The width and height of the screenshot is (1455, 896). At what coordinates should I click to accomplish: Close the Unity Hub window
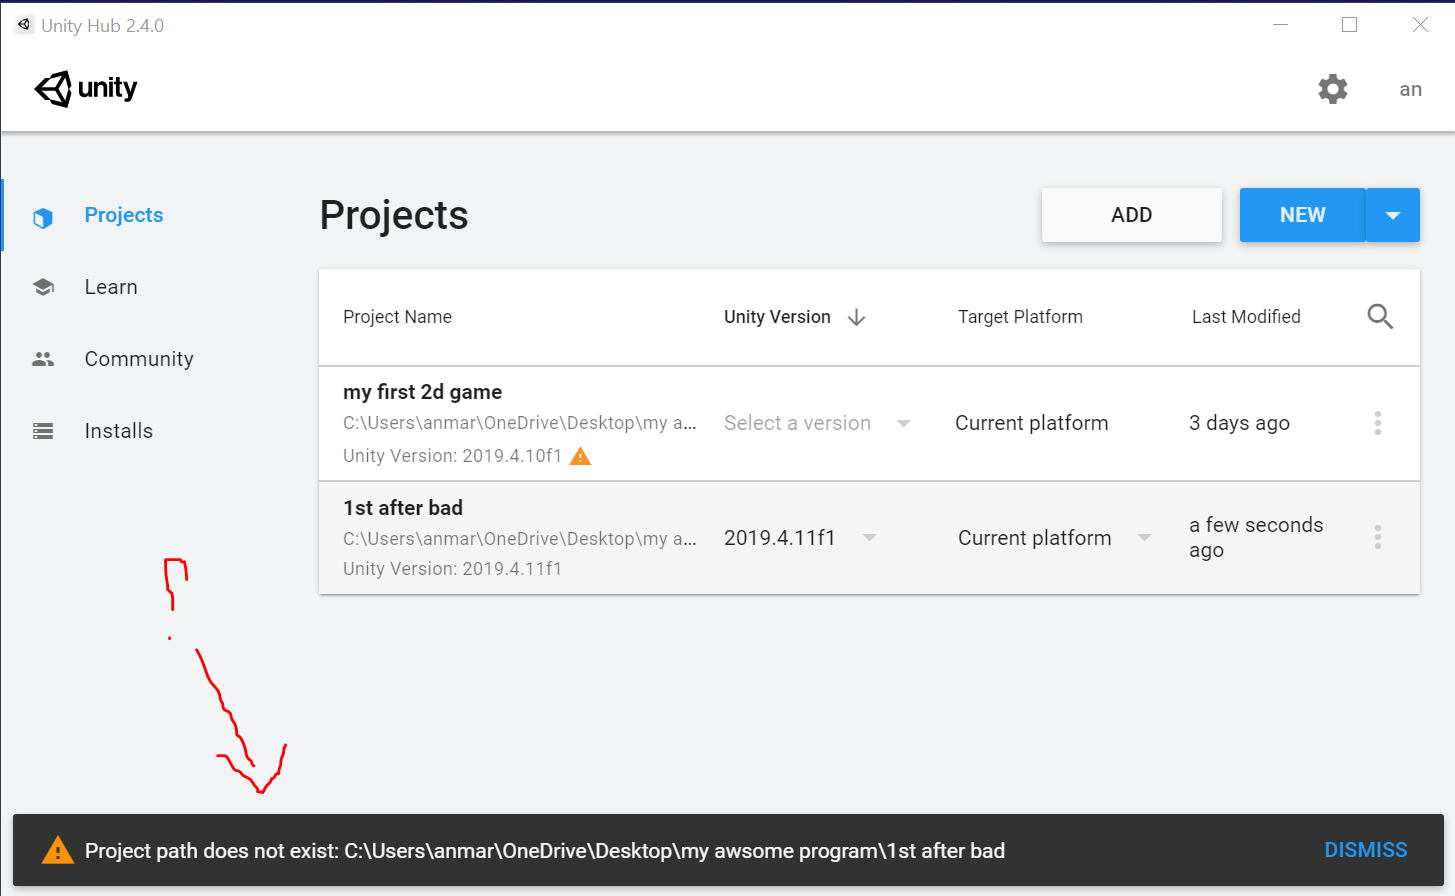1420,25
